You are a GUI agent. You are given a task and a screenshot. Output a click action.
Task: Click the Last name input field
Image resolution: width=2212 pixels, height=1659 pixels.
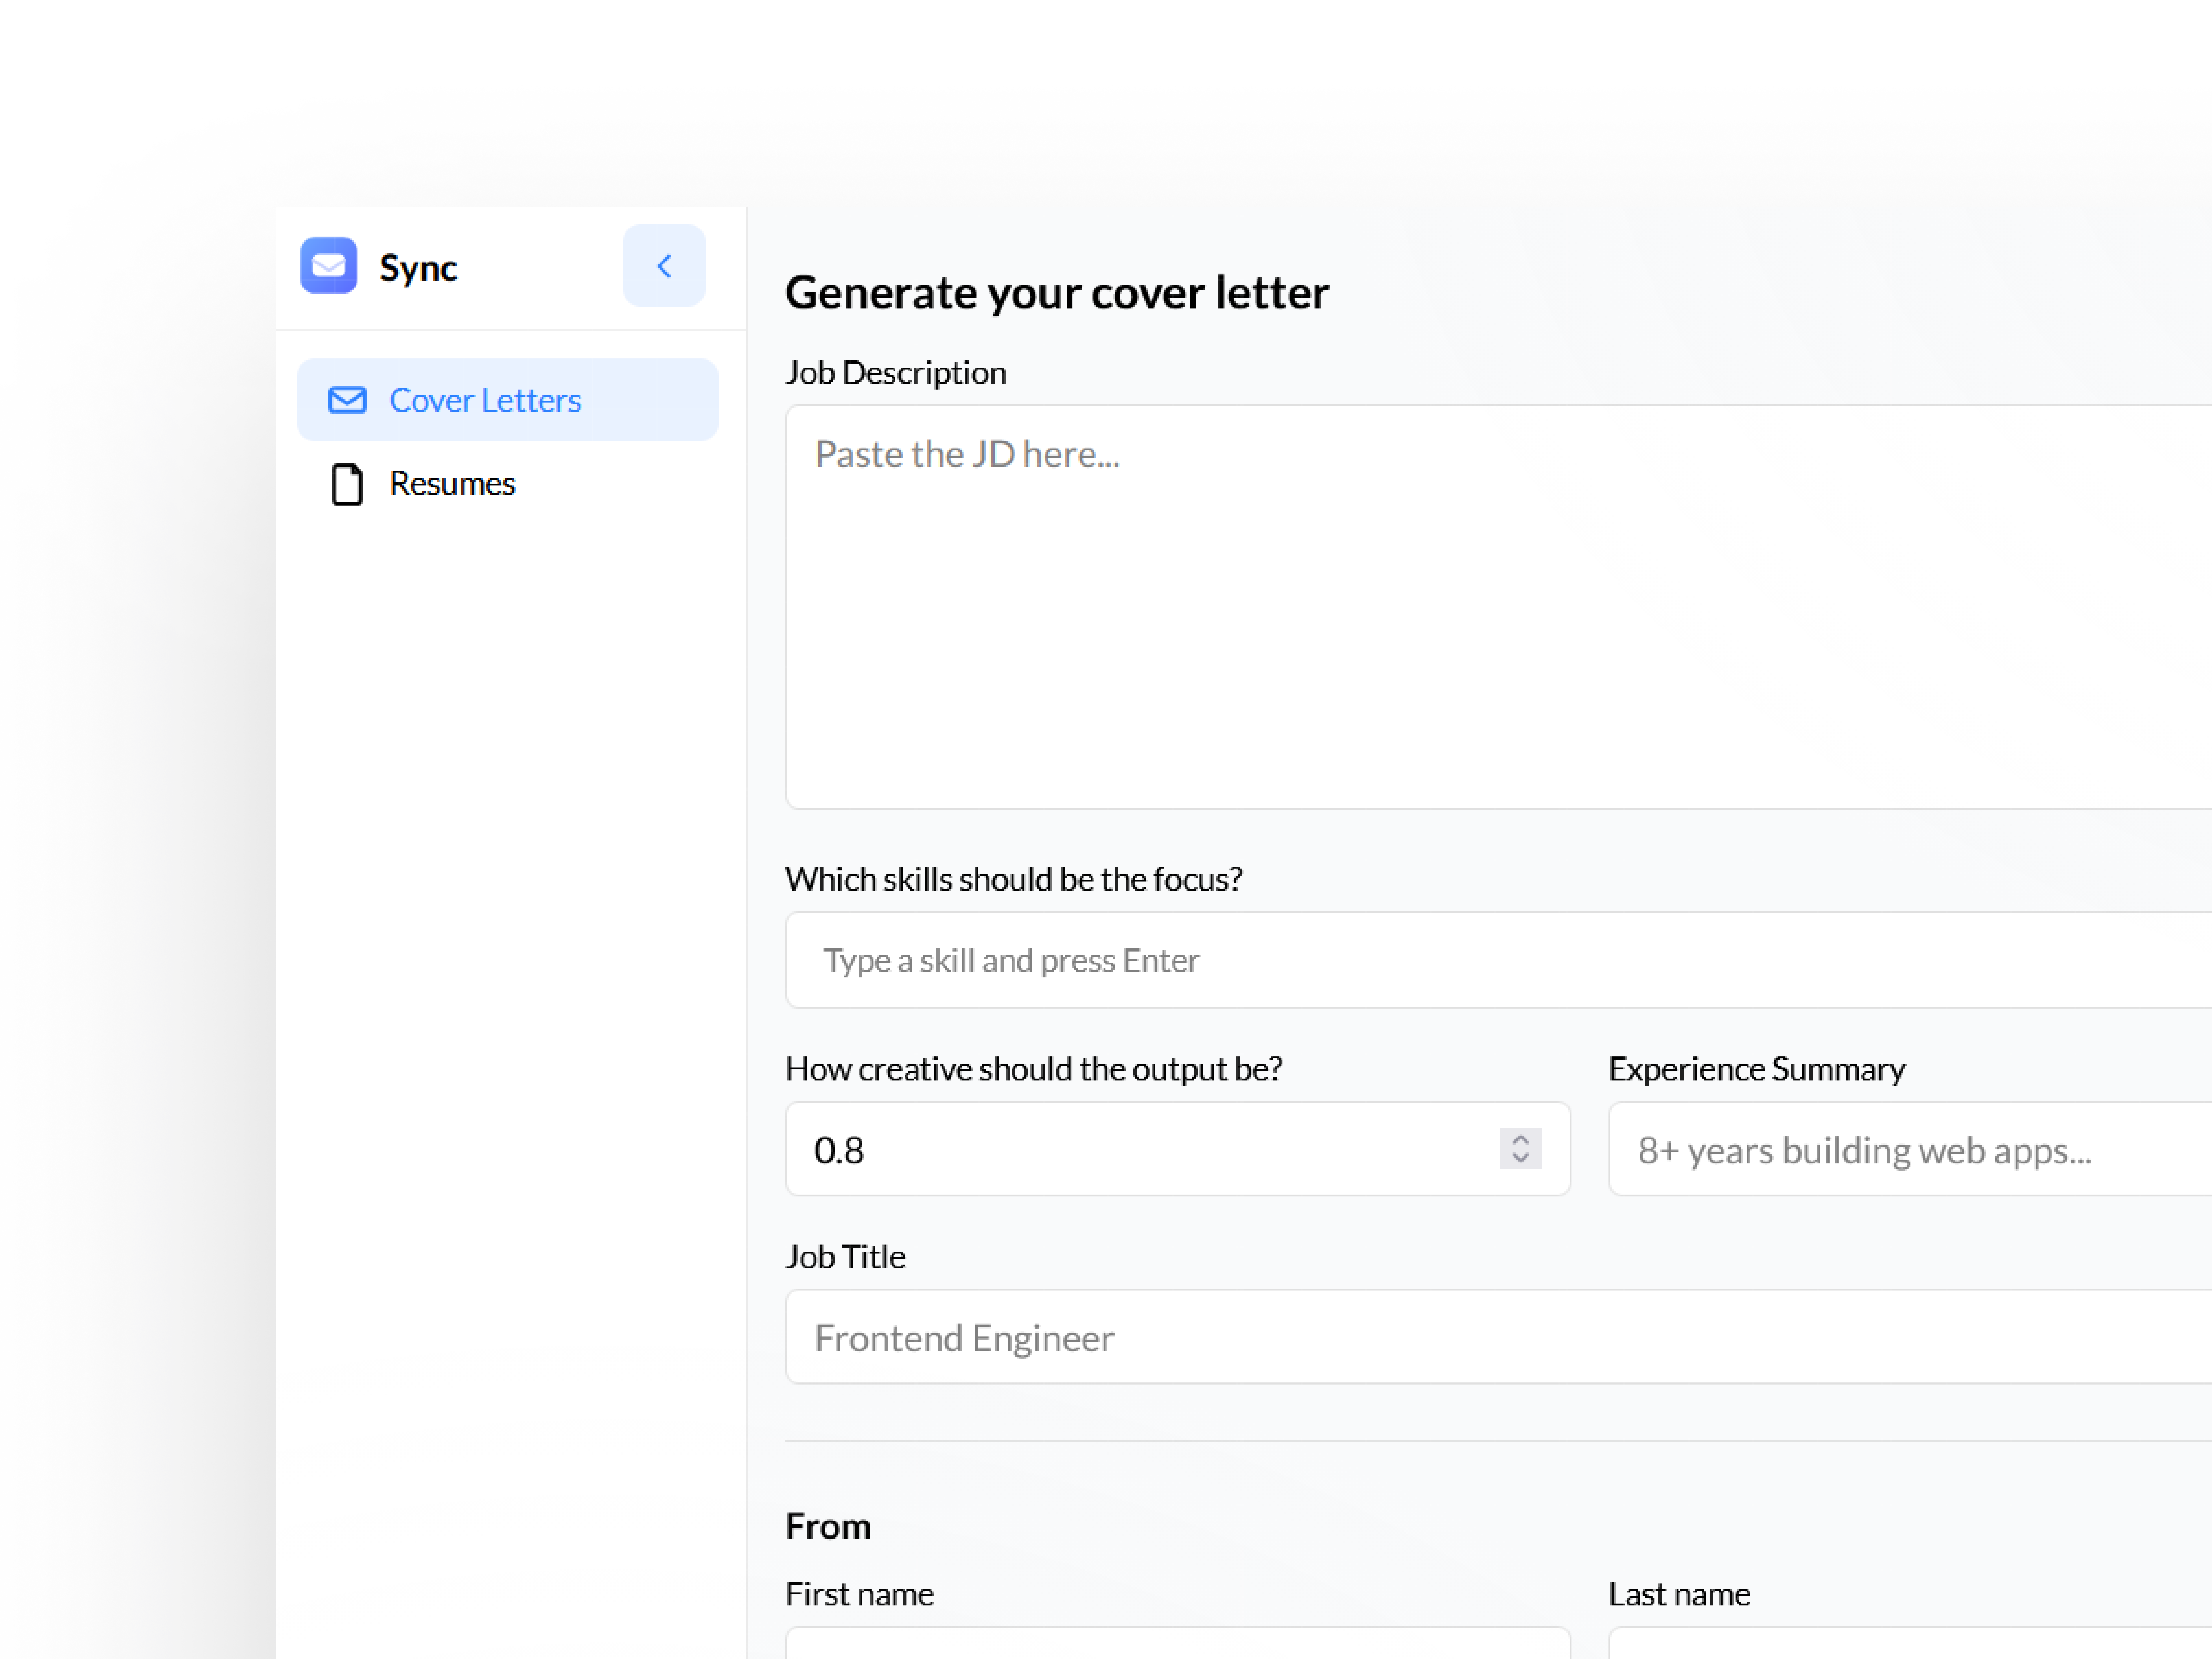[1910, 1643]
